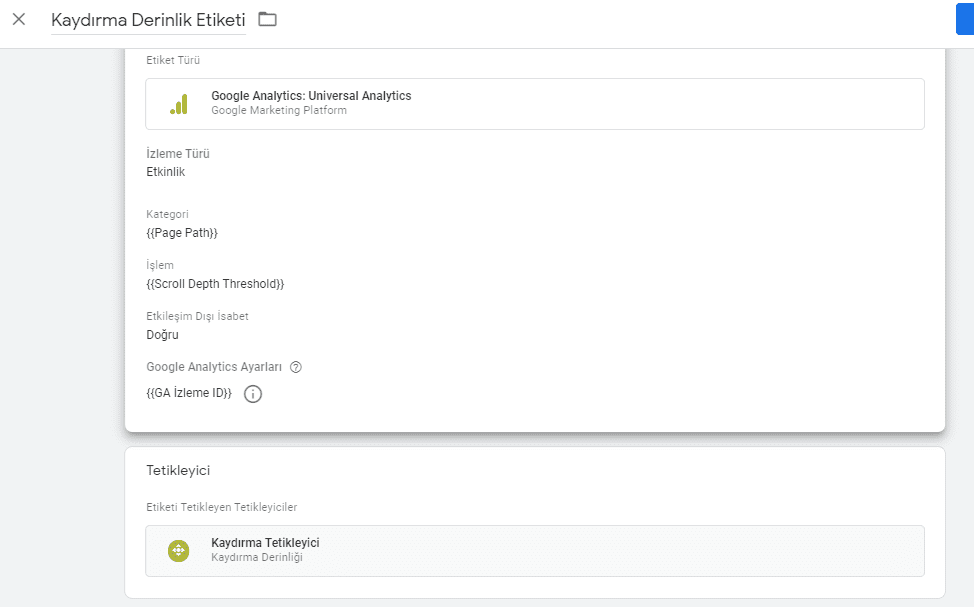974x607 pixels.
Task: Click the Etiketi Tetikleyen Tetikleyiciler label
Action: [221, 508]
